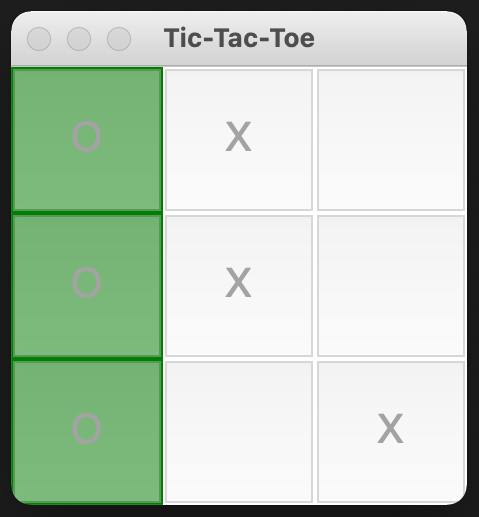This screenshot has width=479, height=517.
Task: Minimize the Tic-Tac-Toe window
Action: (x=79, y=39)
